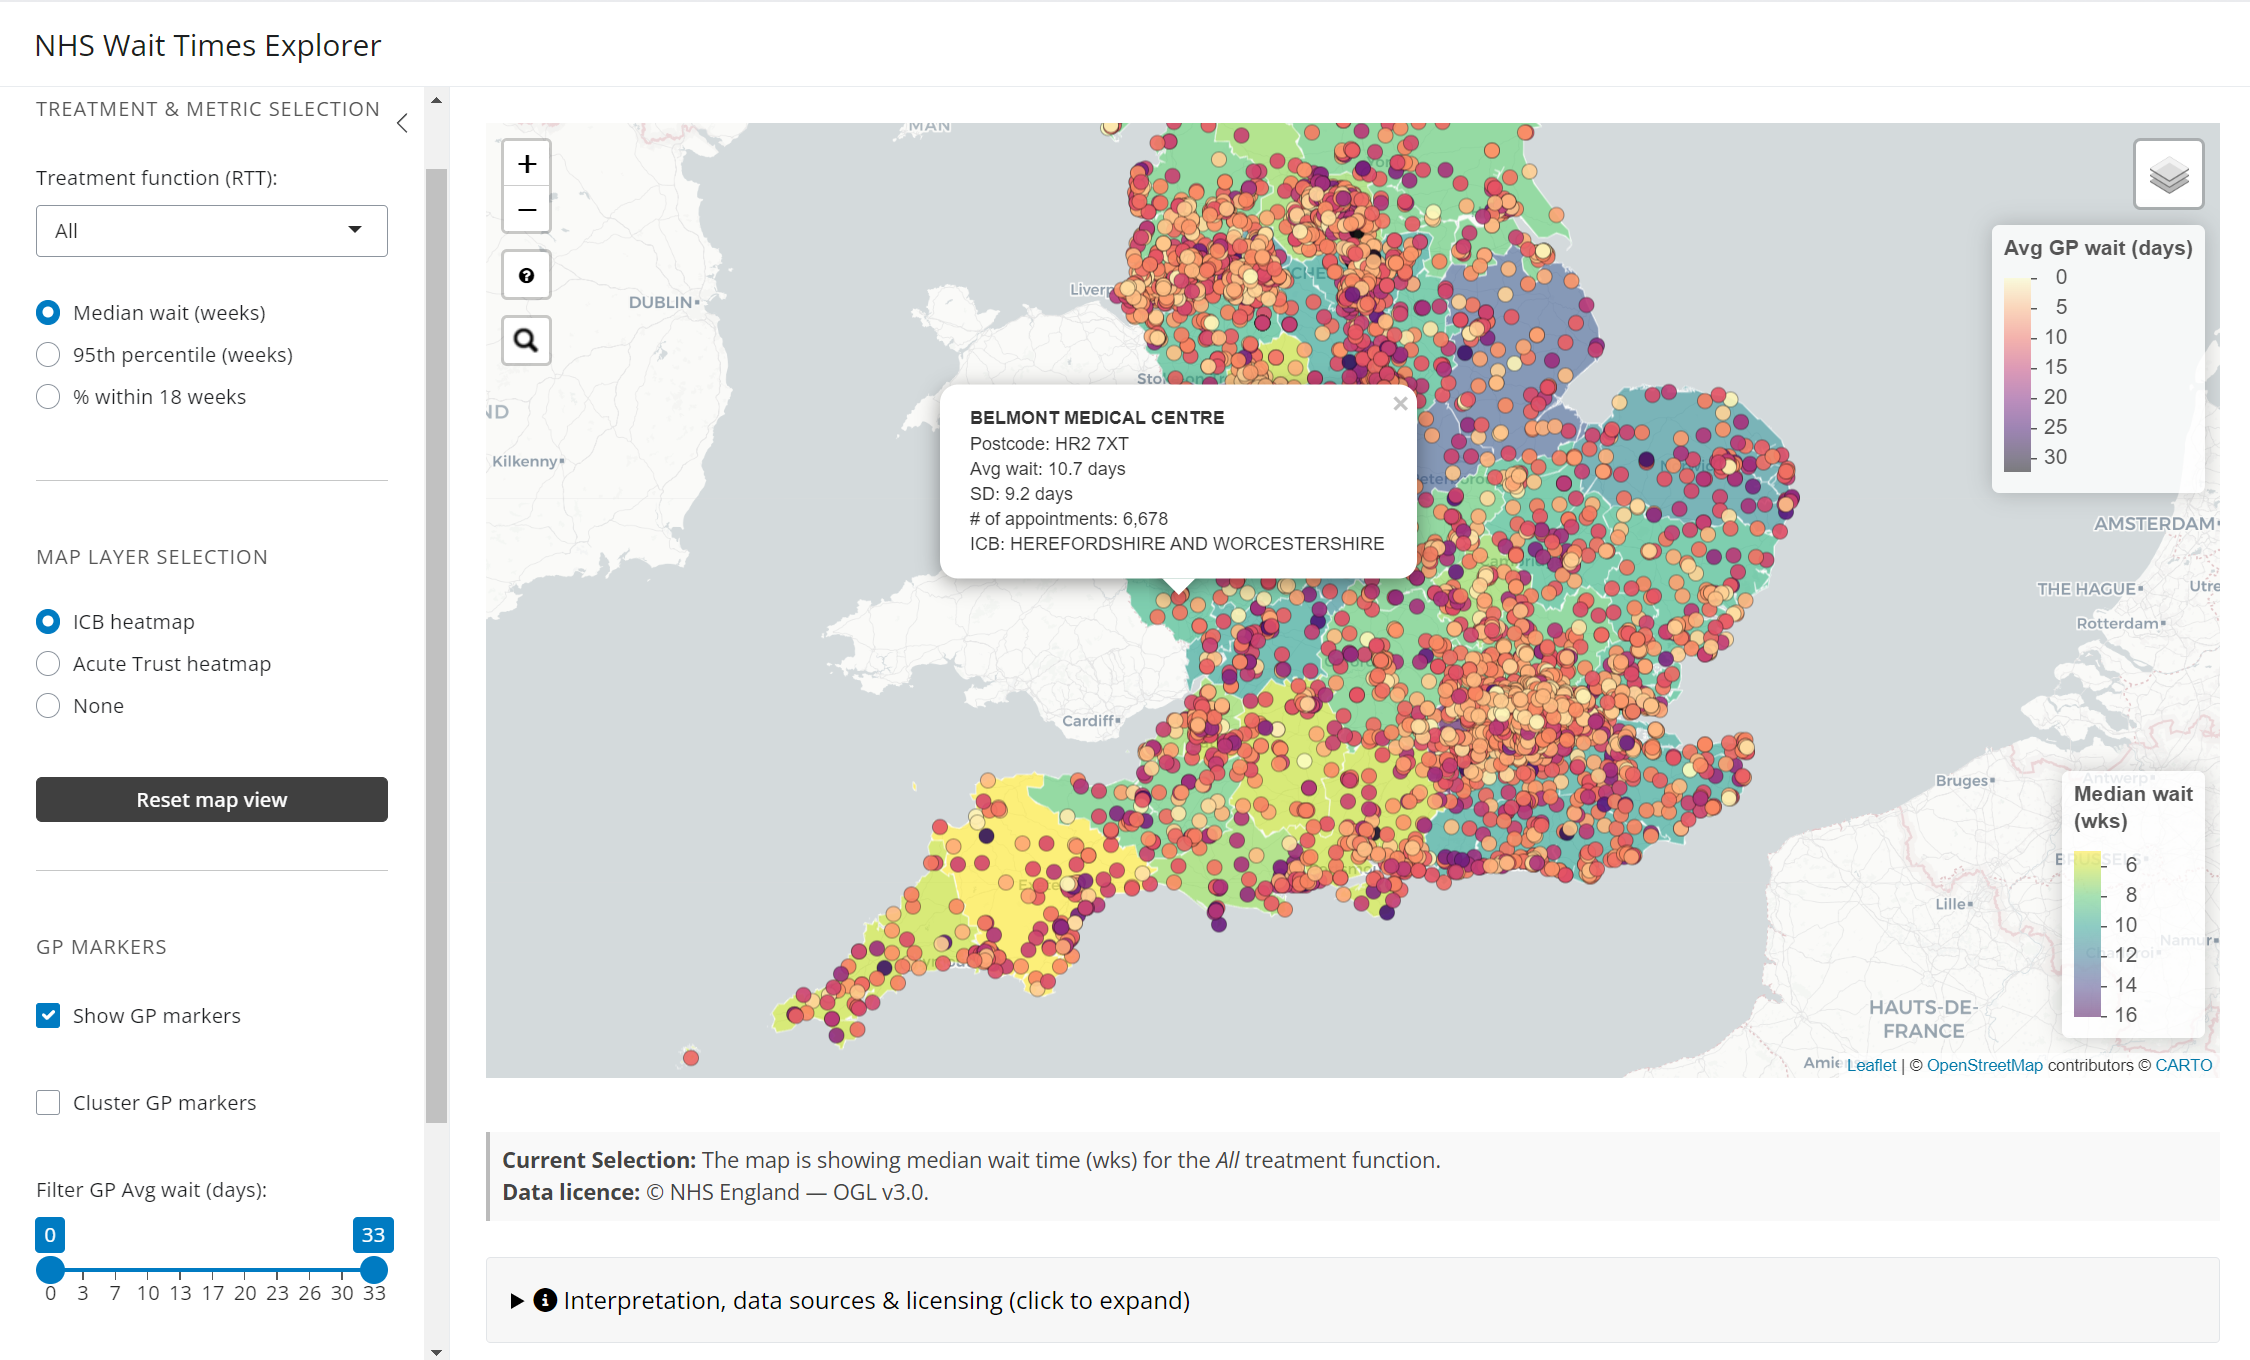Open the map layers control

(2168, 175)
